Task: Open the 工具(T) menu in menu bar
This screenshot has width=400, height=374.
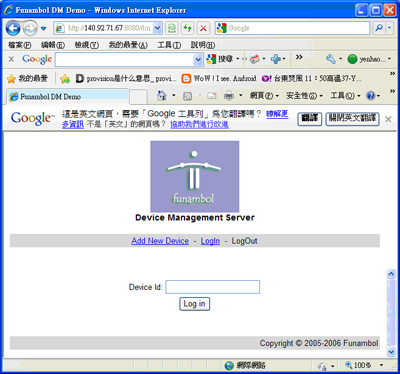Action: point(169,45)
